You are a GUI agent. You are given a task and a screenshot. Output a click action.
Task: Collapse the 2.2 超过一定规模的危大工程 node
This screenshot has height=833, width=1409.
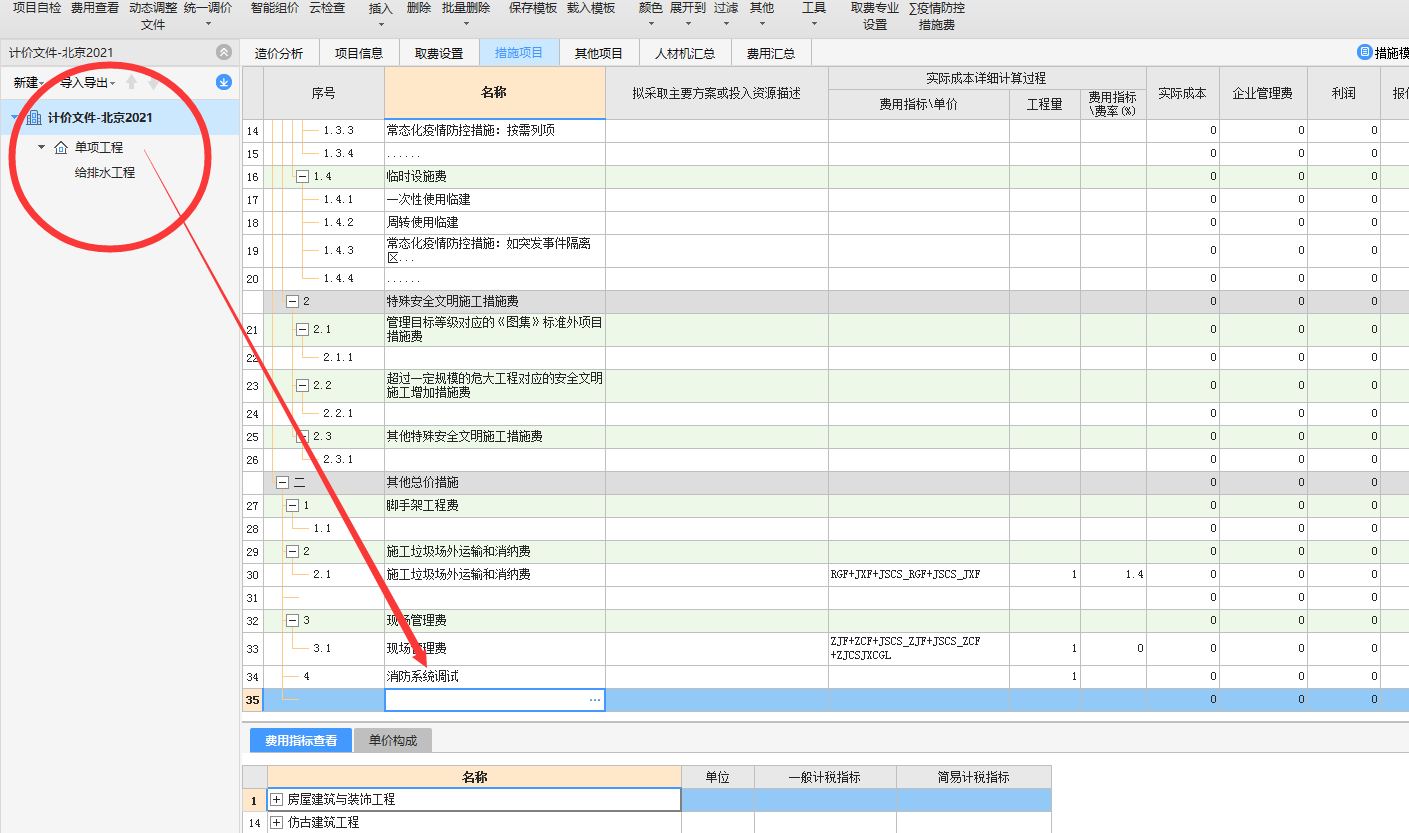pos(302,385)
